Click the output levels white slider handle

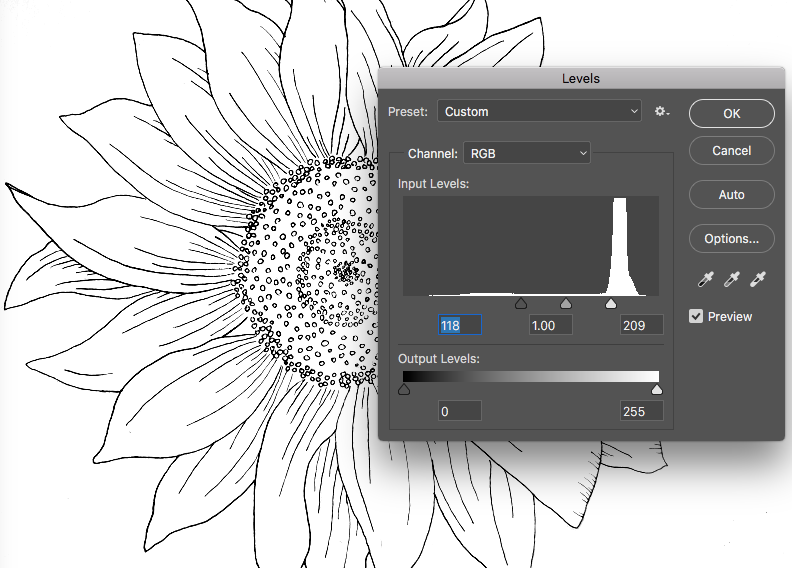[656, 389]
